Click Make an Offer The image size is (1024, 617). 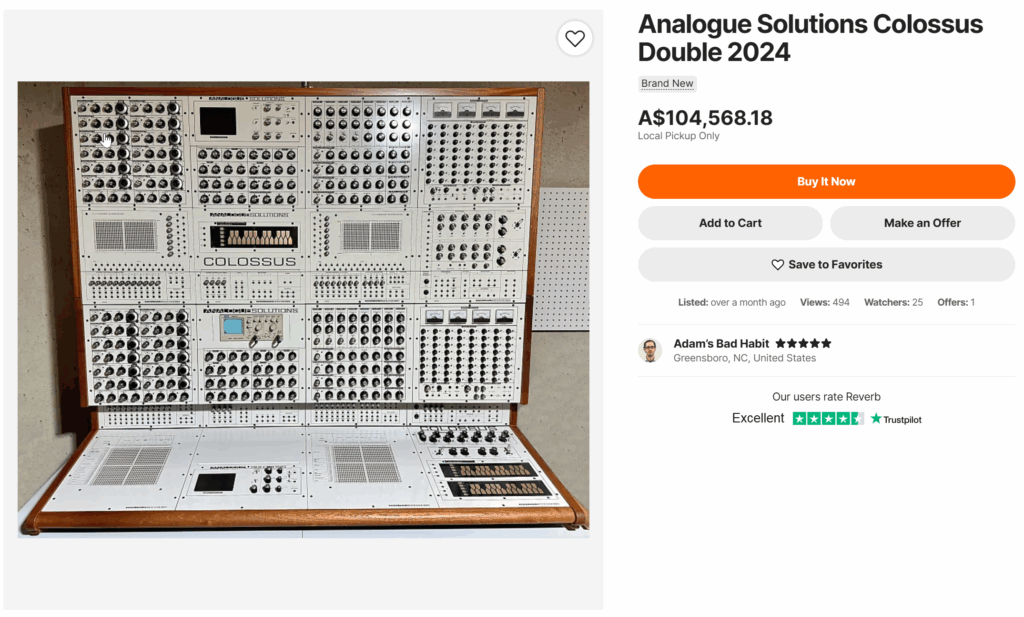coord(922,223)
